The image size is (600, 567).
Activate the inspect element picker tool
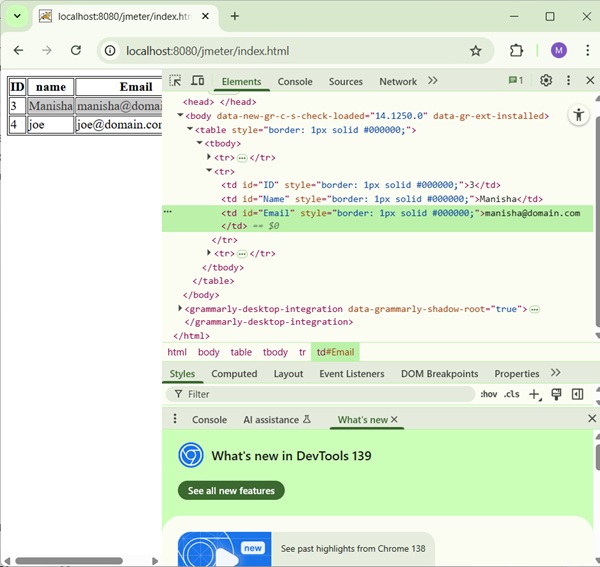pos(175,81)
